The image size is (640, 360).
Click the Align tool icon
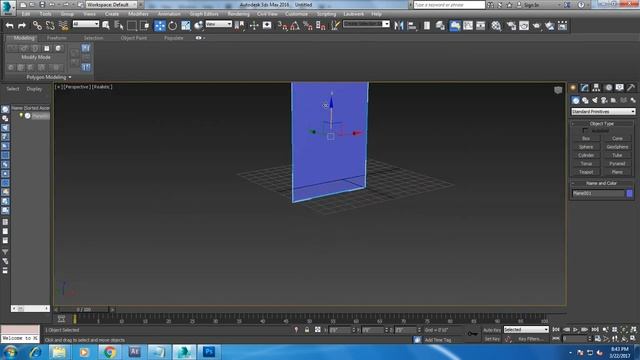tap(412, 26)
